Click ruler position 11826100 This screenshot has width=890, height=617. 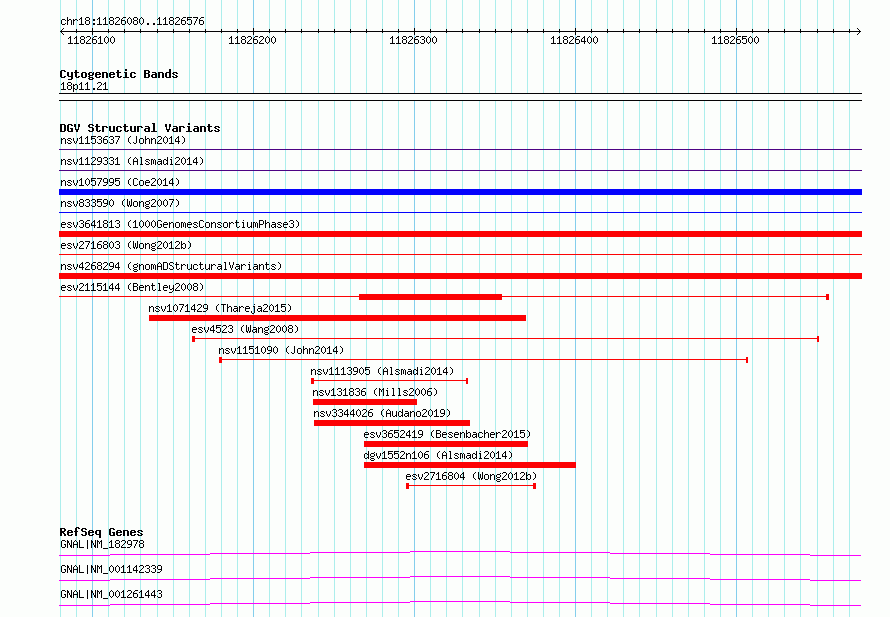[91, 40]
